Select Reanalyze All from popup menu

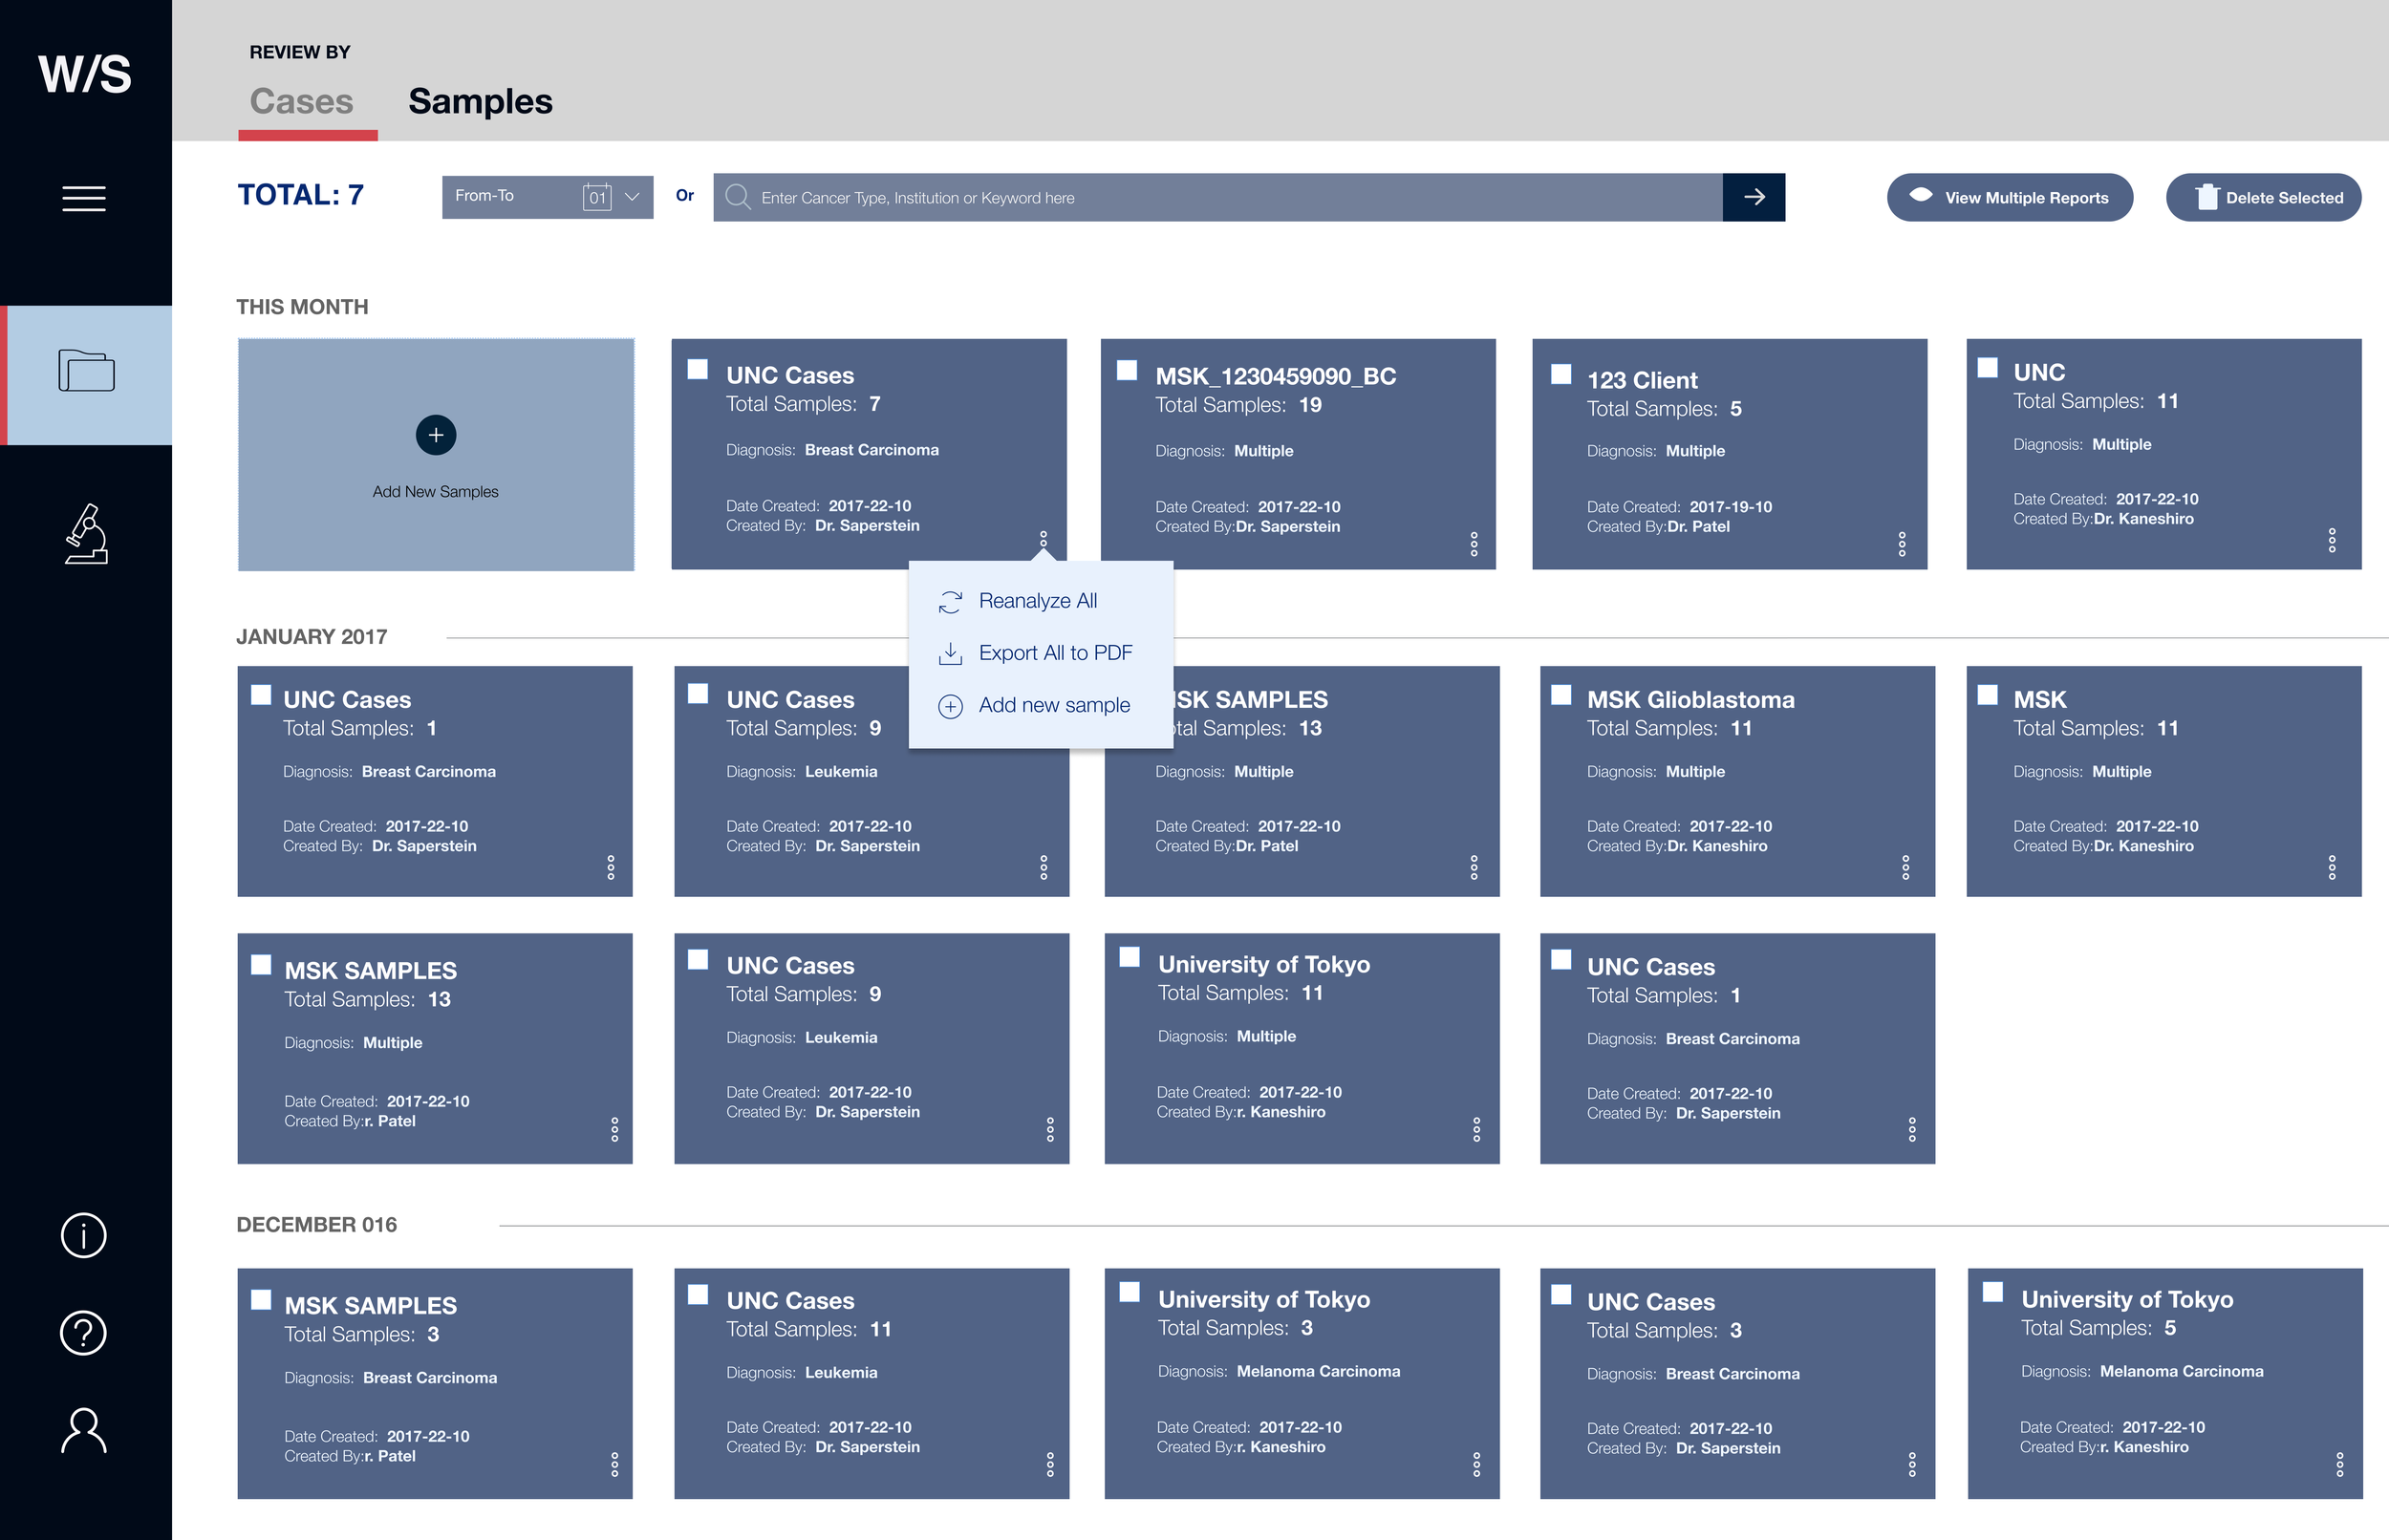1037,601
